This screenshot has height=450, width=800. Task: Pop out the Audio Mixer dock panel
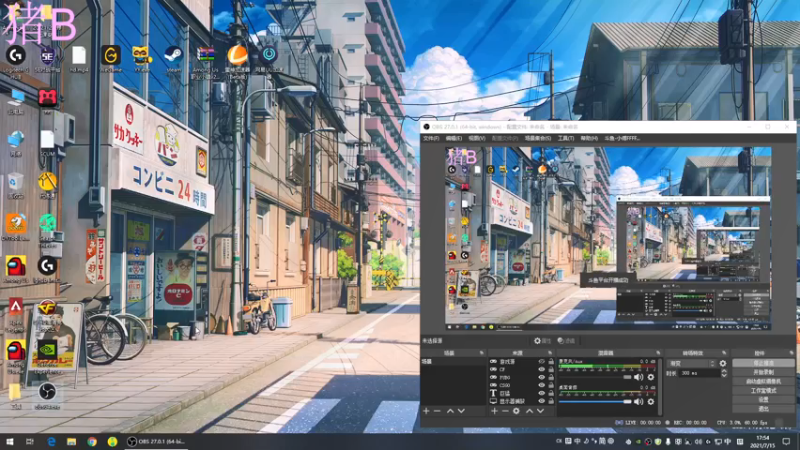pos(658,353)
